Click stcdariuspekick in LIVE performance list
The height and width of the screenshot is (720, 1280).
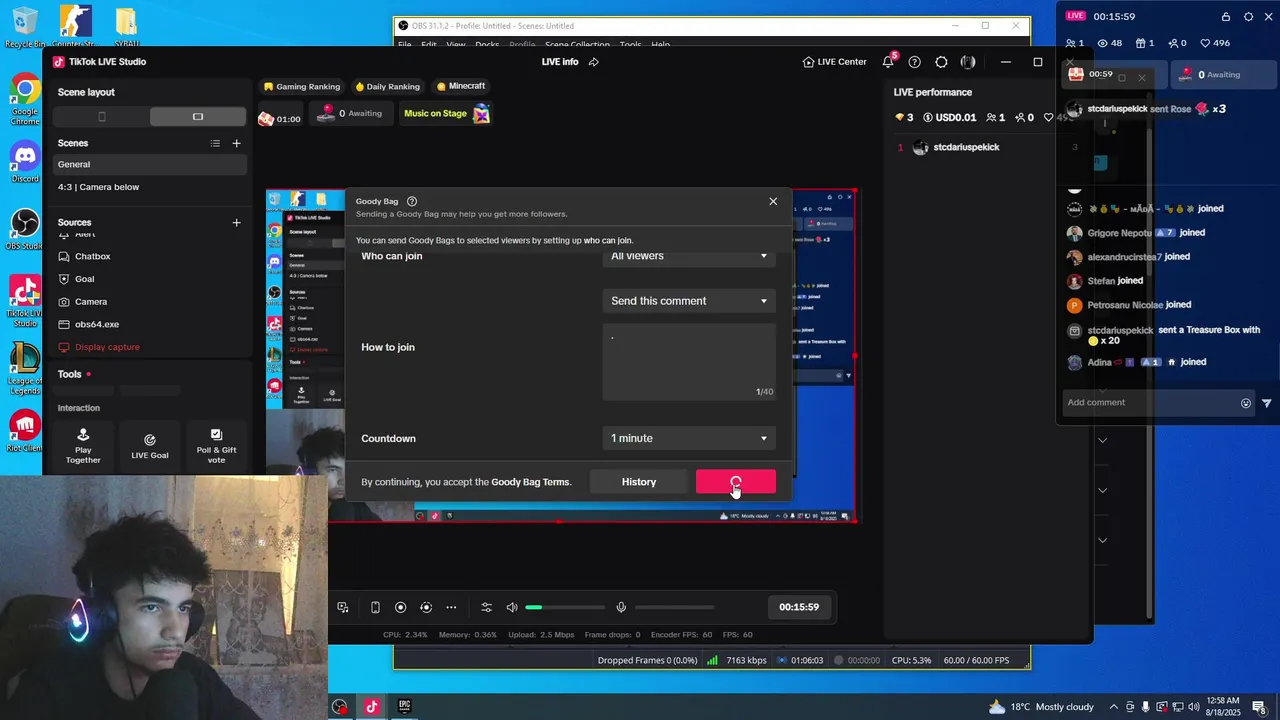tap(966, 147)
